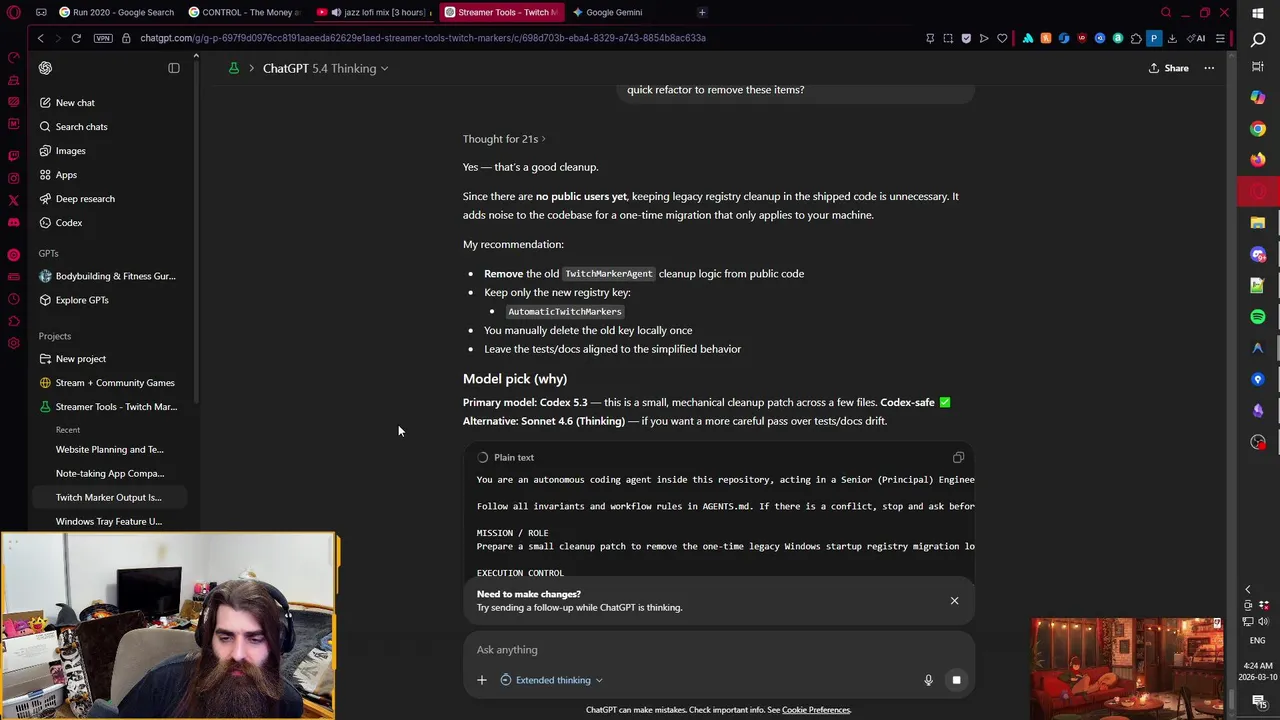Create a New project
The image size is (1280, 720).
(110, 358)
